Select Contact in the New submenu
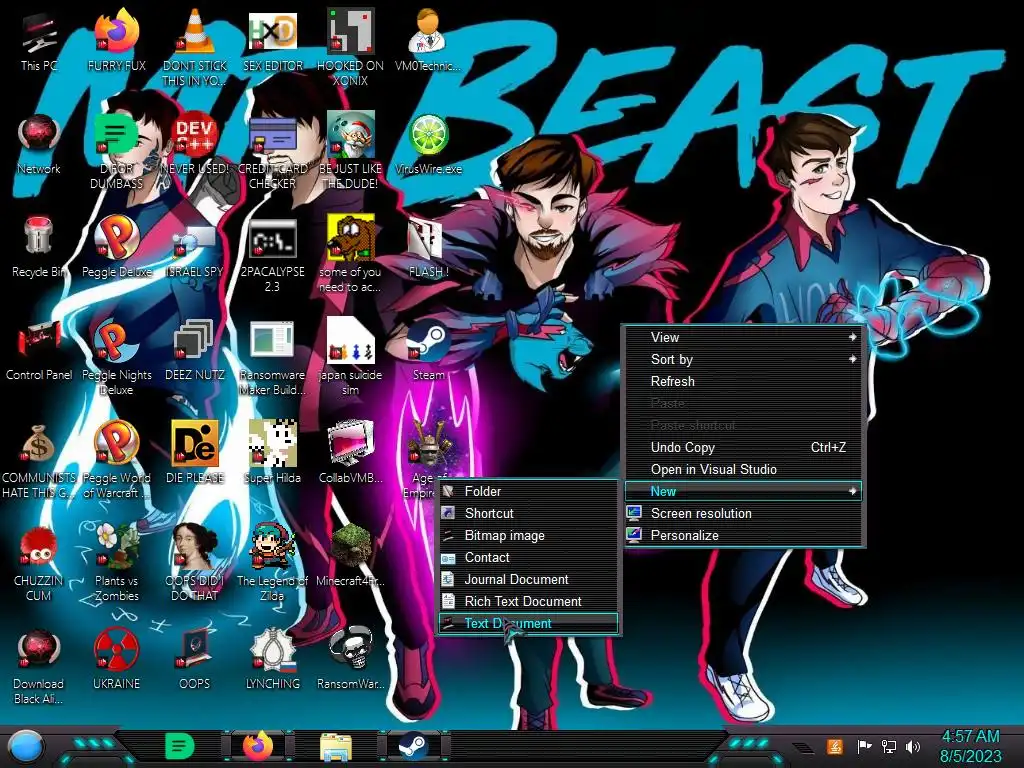This screenshot has height=768, width=1024. click(x=528, y=558)
